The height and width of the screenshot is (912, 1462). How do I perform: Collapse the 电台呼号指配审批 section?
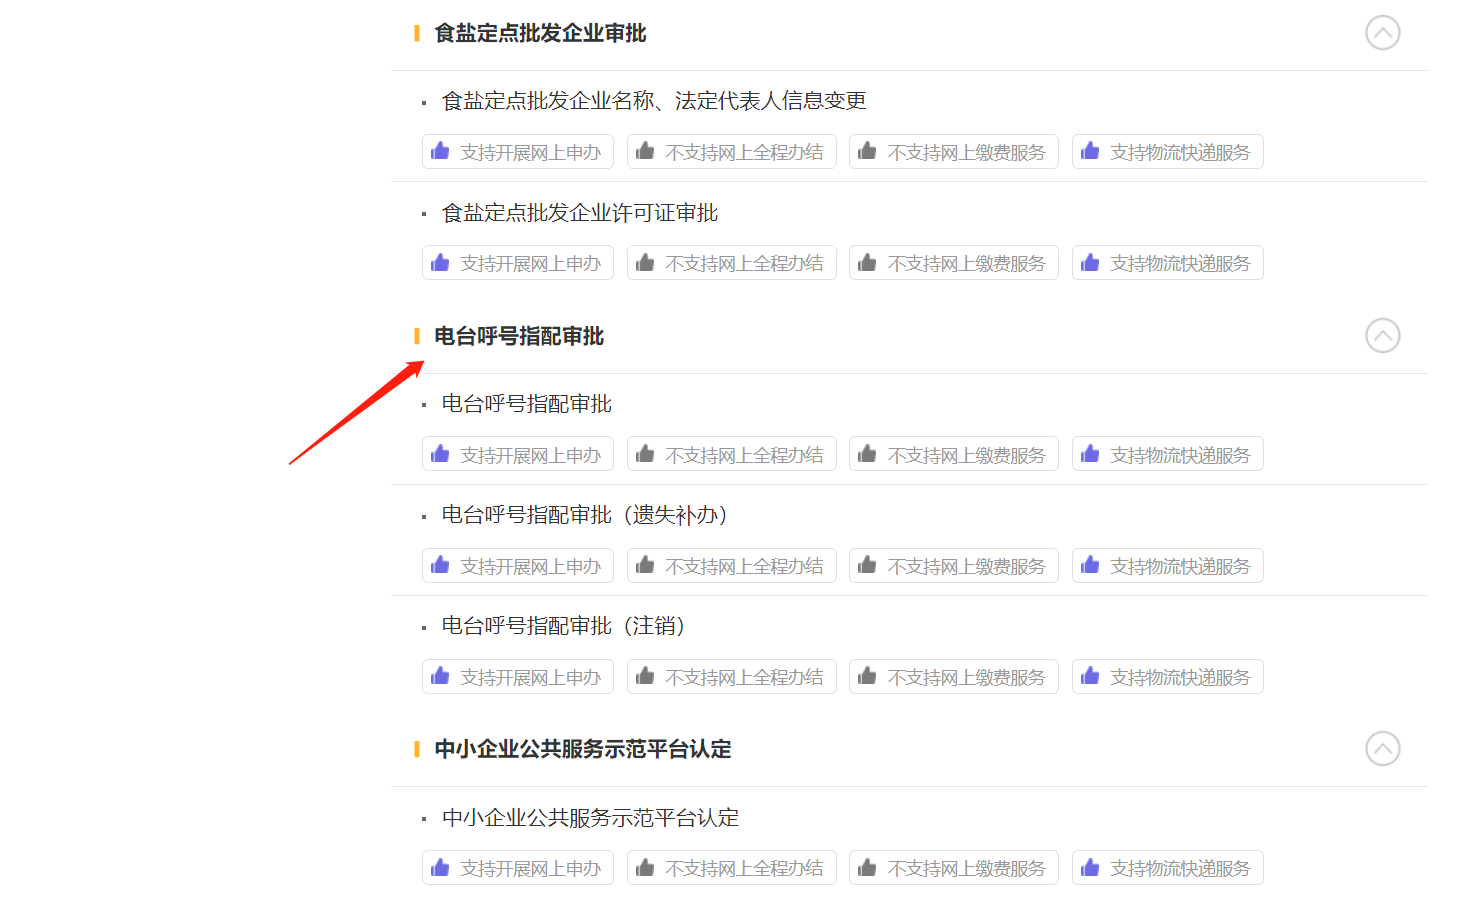coord(1382,336)
